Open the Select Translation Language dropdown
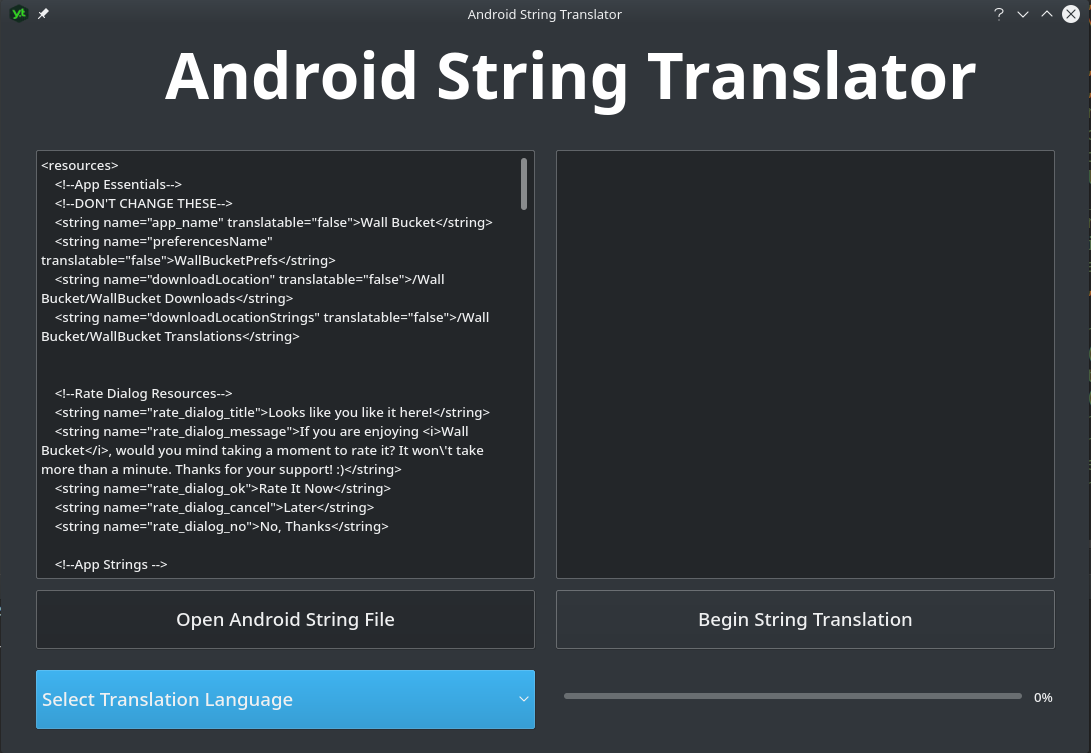 pyautogui.click(x=285, y=699)
